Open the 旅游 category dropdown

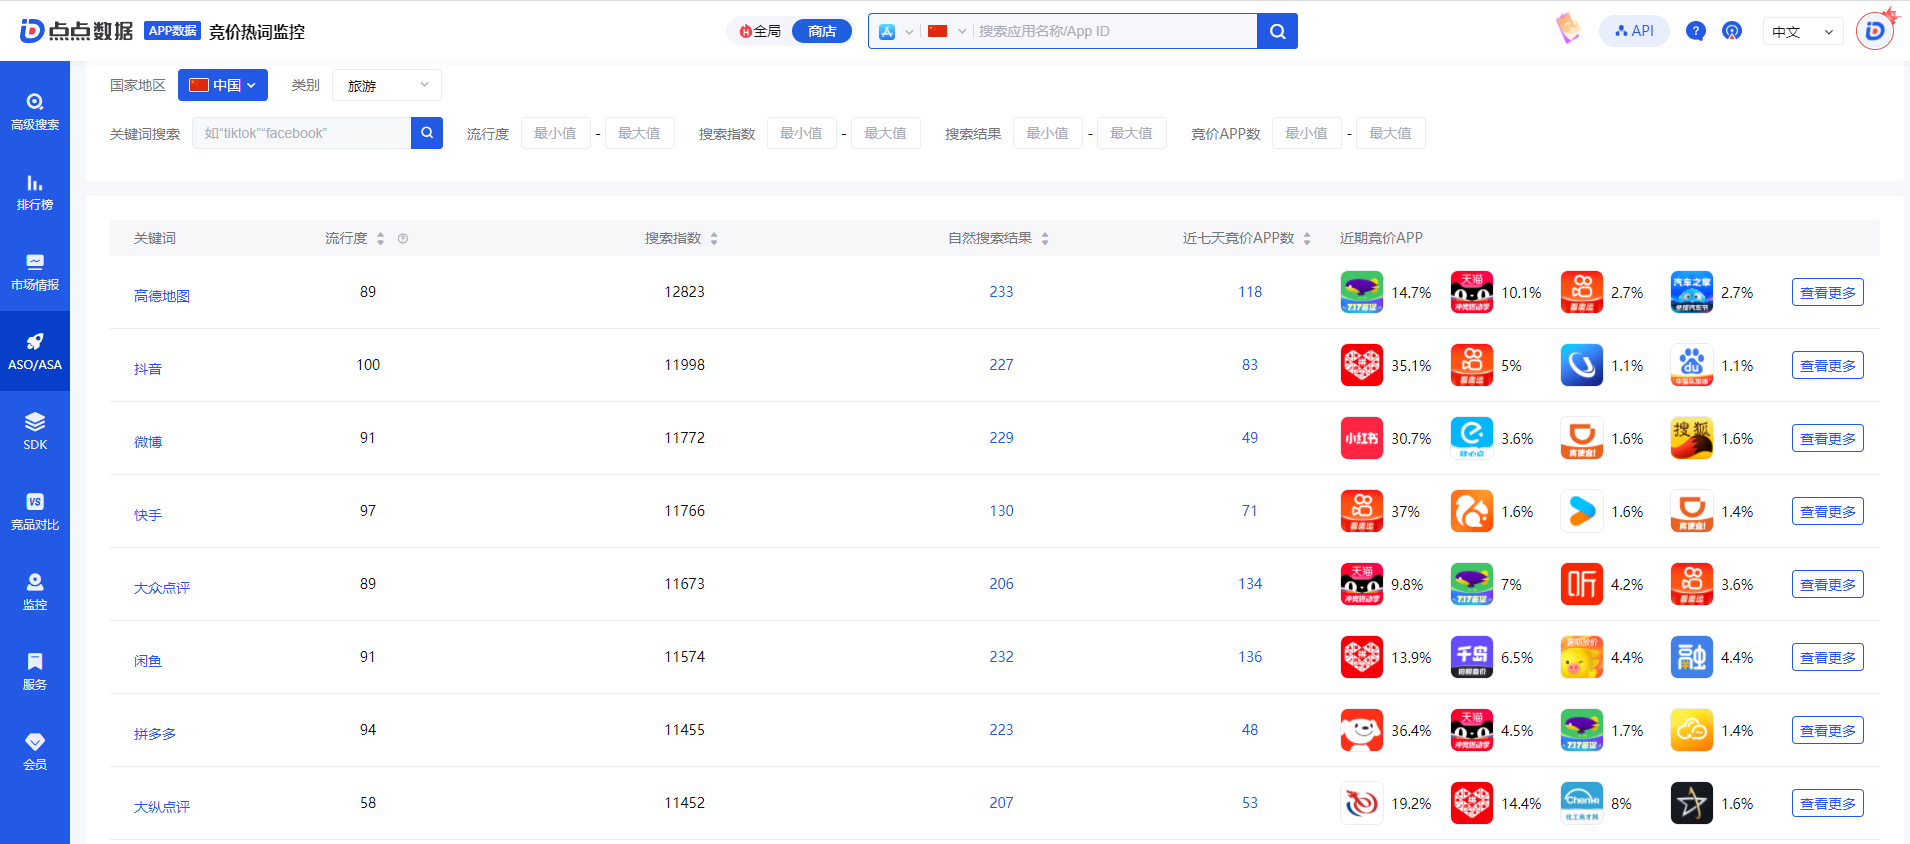point(386,86)
